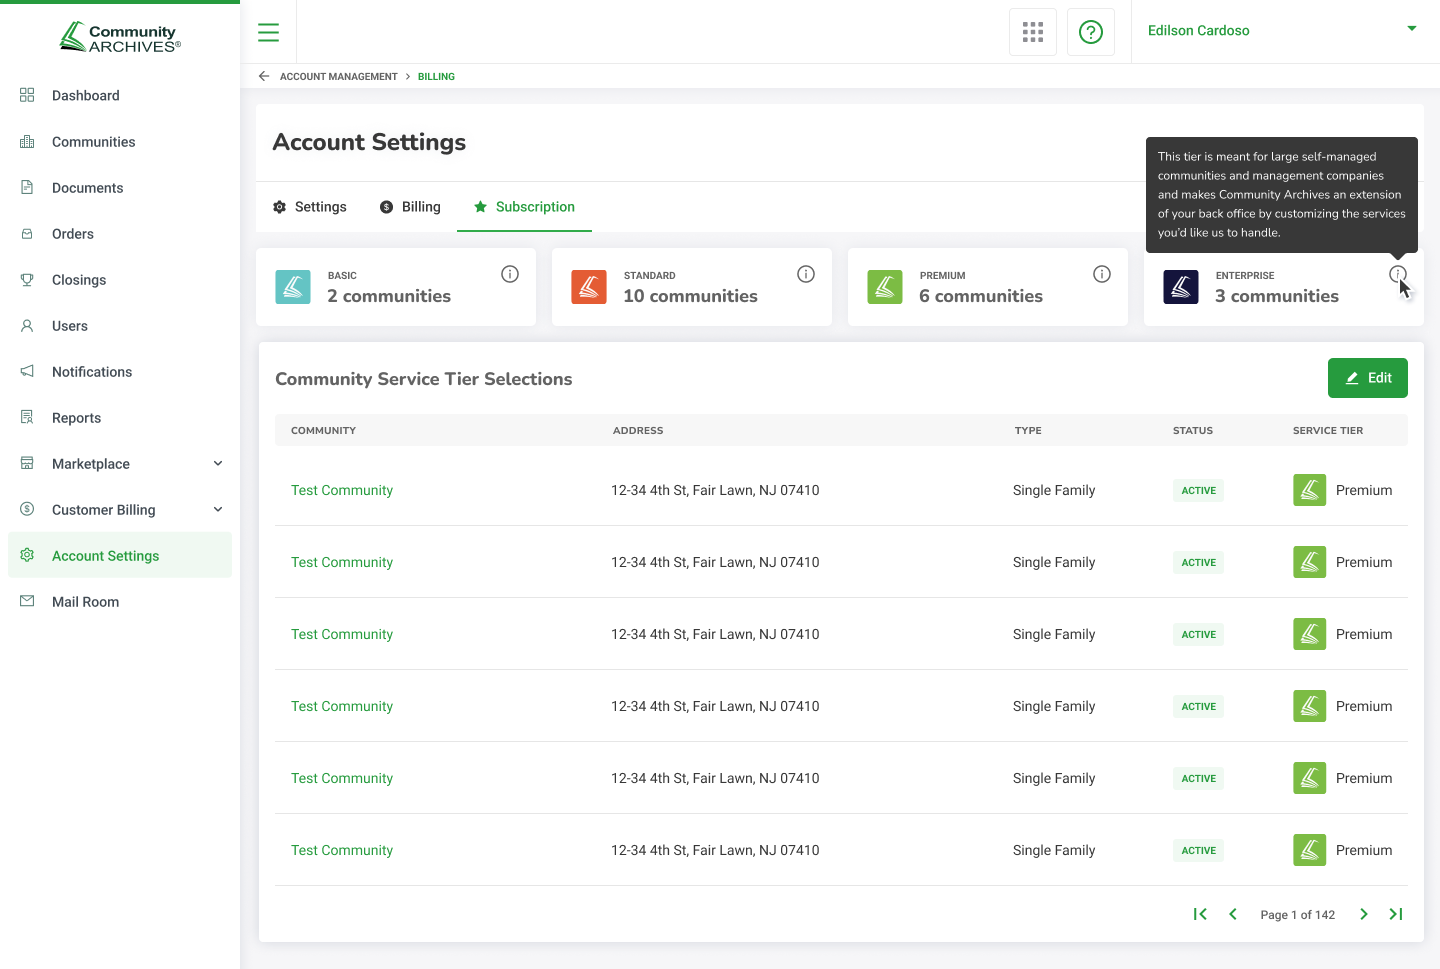The image size is (1440, 969).
Task: Switch to the Billing tab
Action: [410, 207]
